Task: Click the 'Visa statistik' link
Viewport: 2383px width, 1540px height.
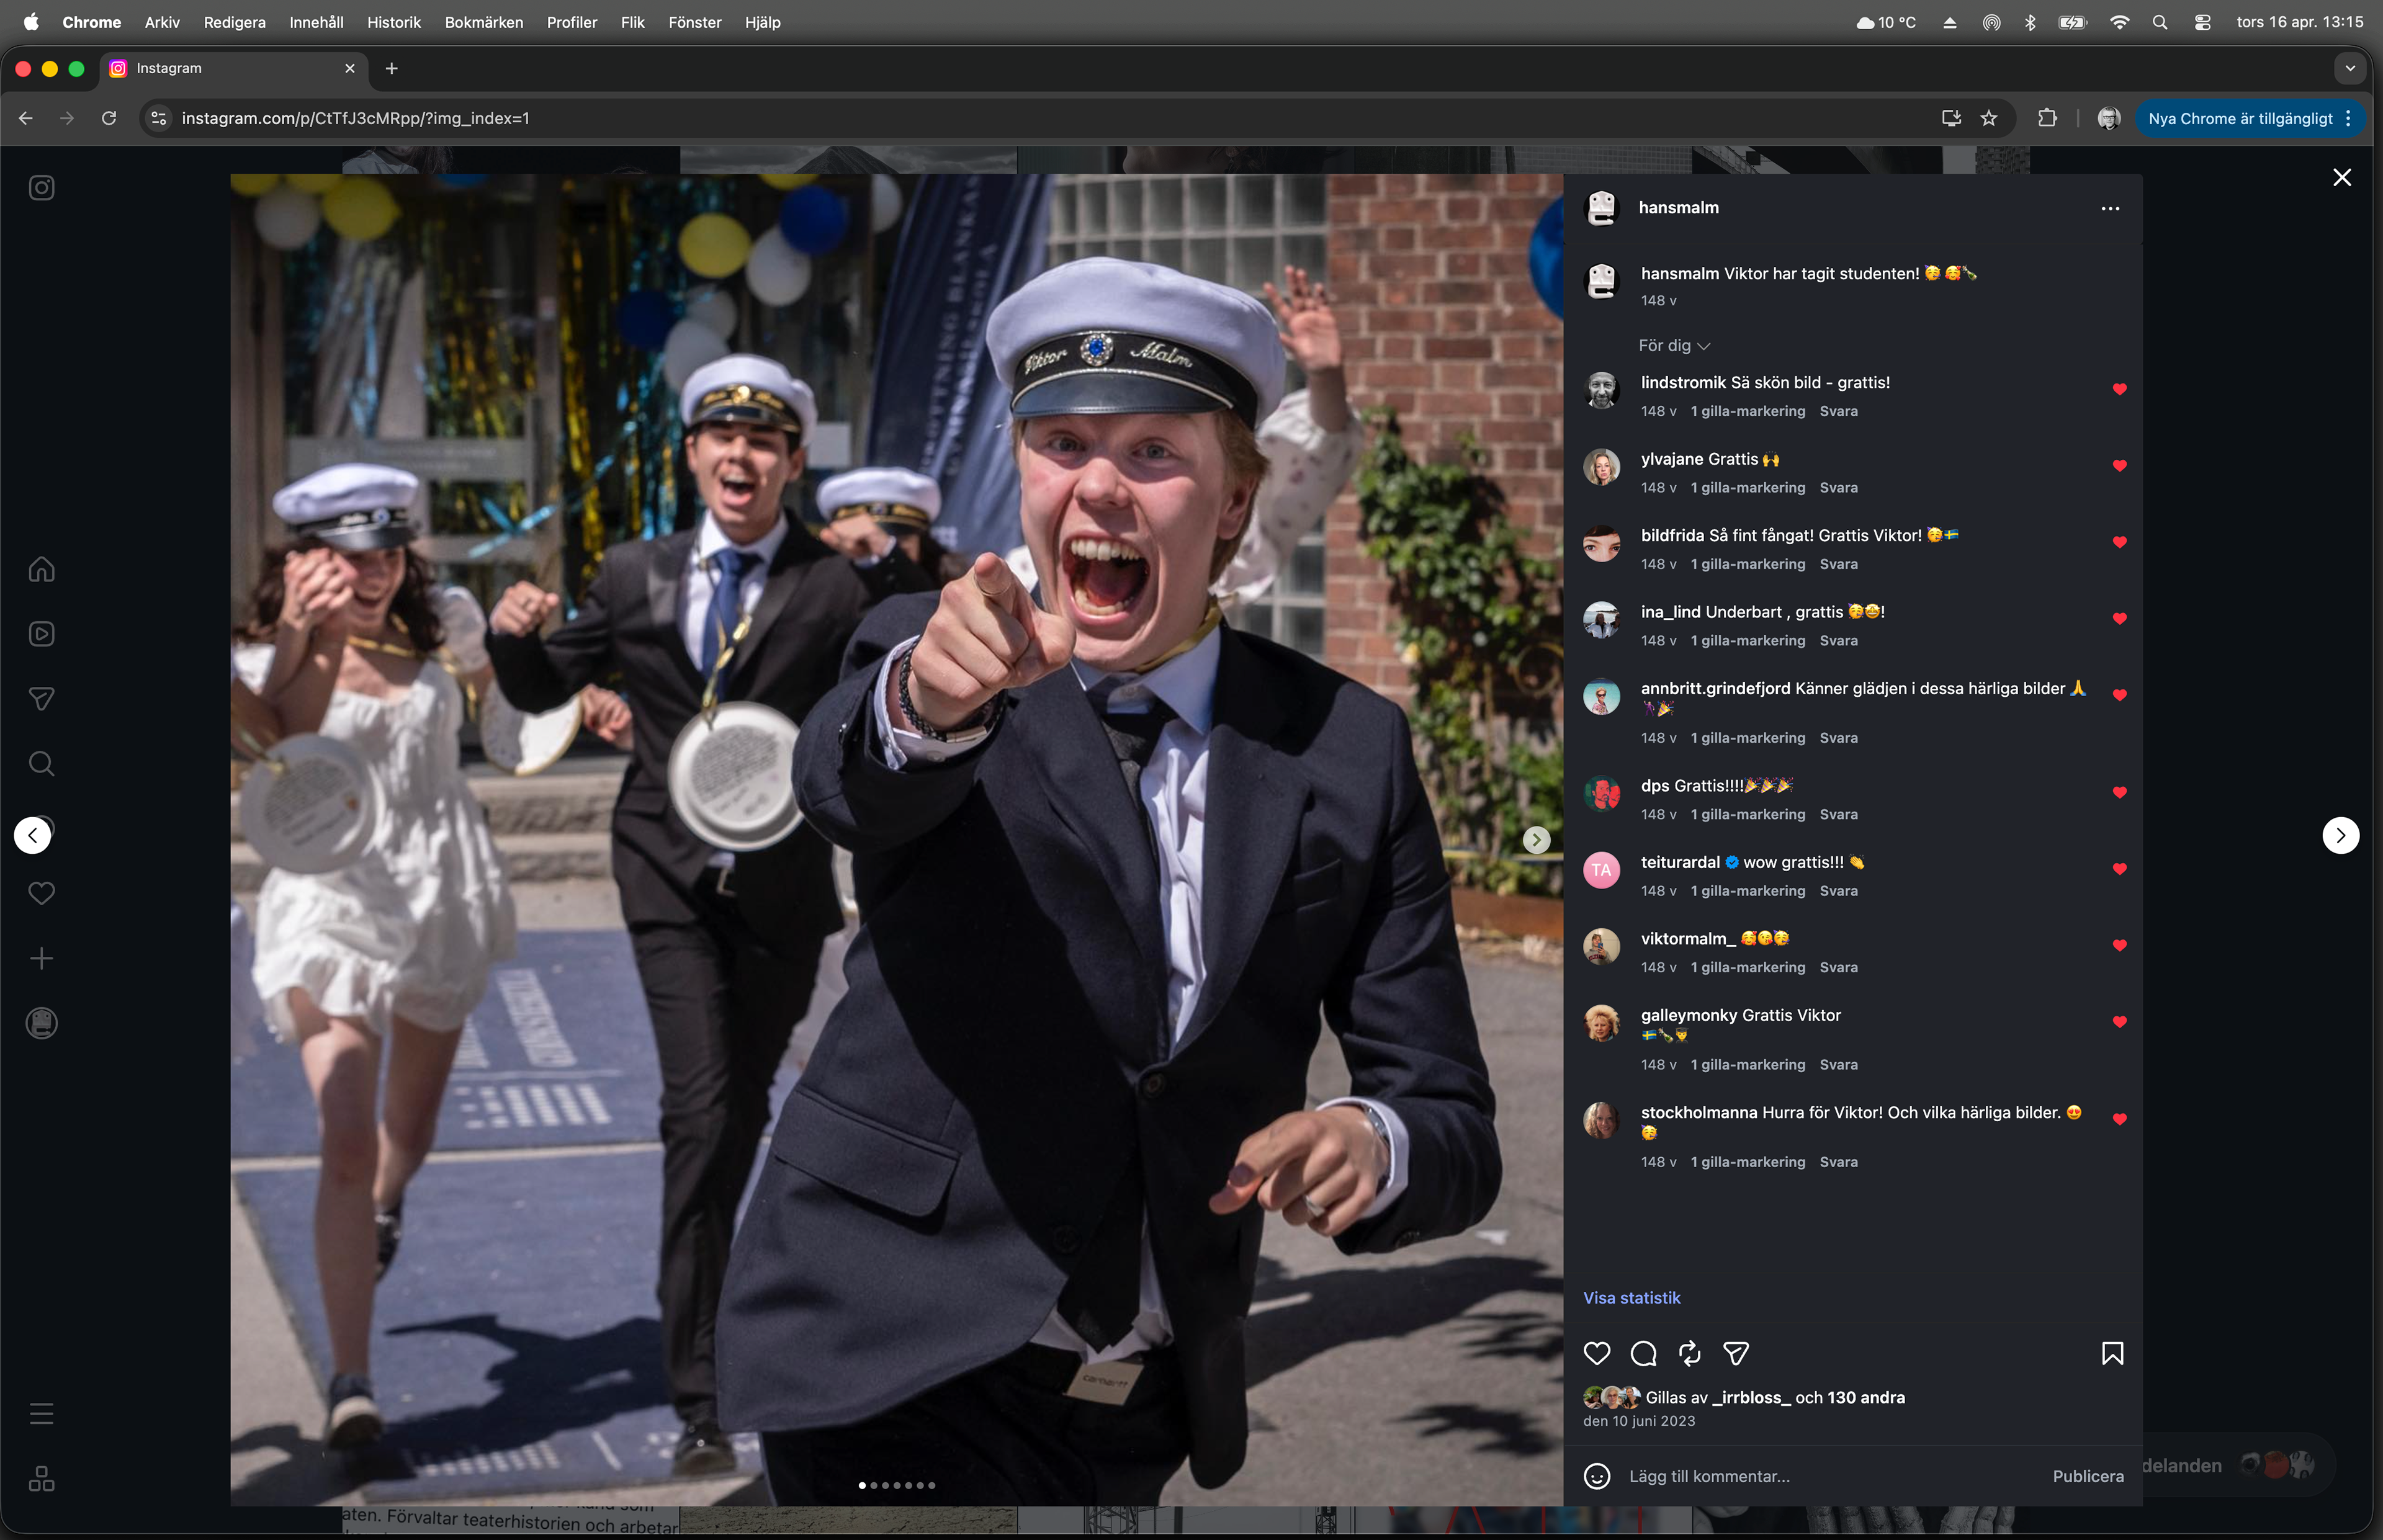Action: [1631, 1297]
